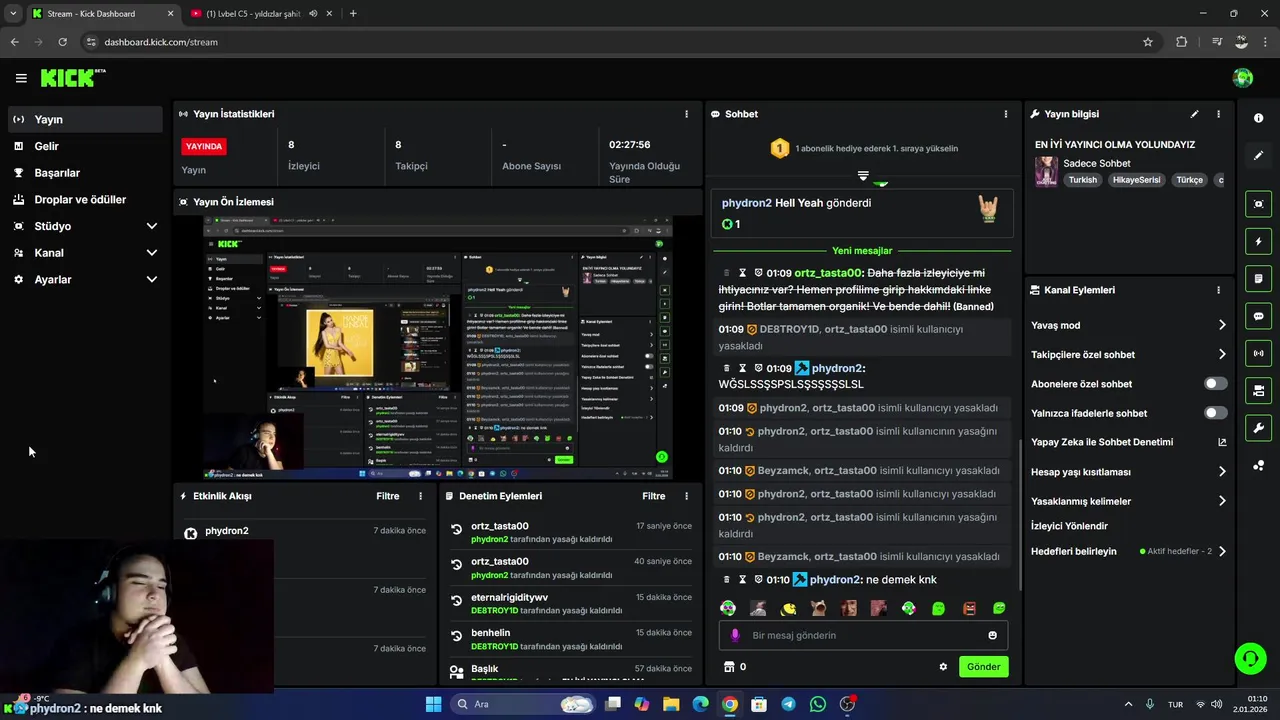Open Başarılar in the sidebar
Image resolution: width=1280 pixels, height=720 pixels.
[x=84, y=173]
